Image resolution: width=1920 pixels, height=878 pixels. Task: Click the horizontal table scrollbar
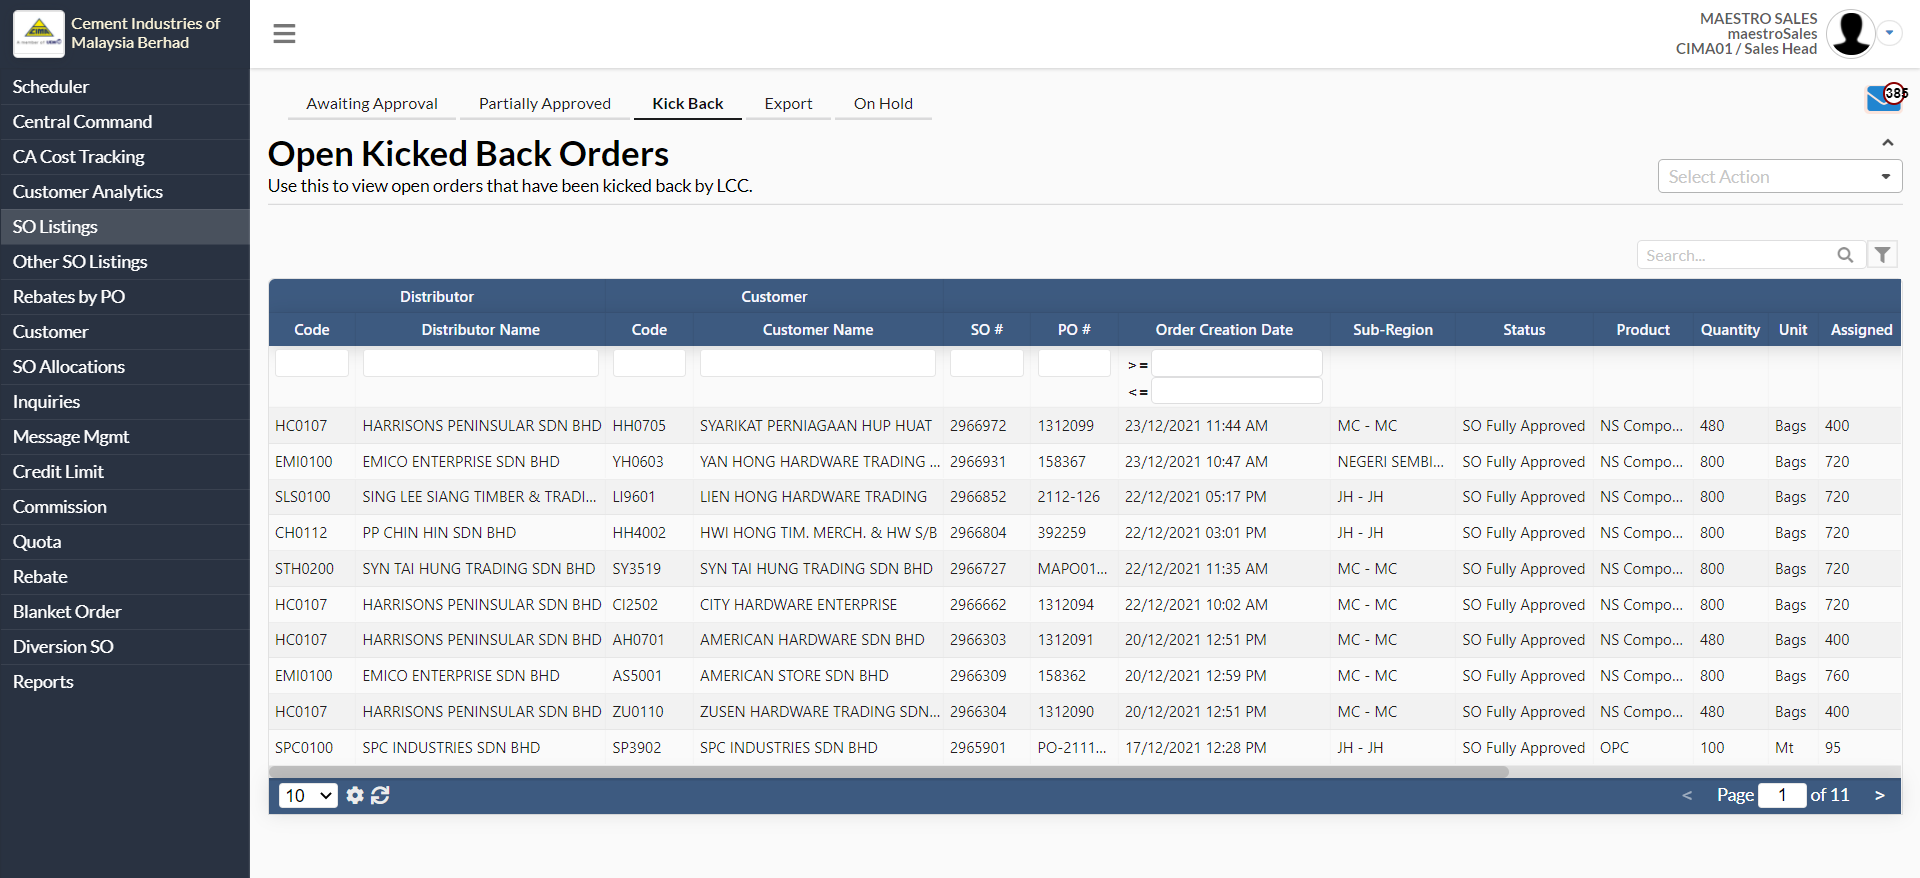[x=888, y=772]
